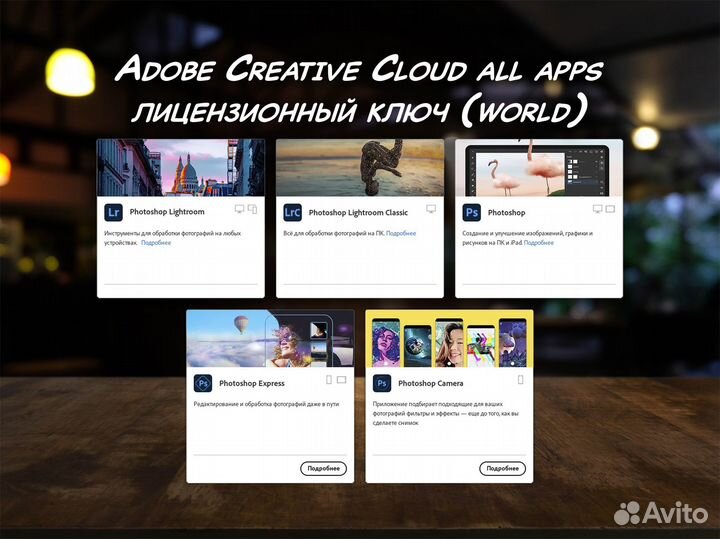
Task: Open the Lightroom Classic beach photo thumbnail
Action: point(360,168)
